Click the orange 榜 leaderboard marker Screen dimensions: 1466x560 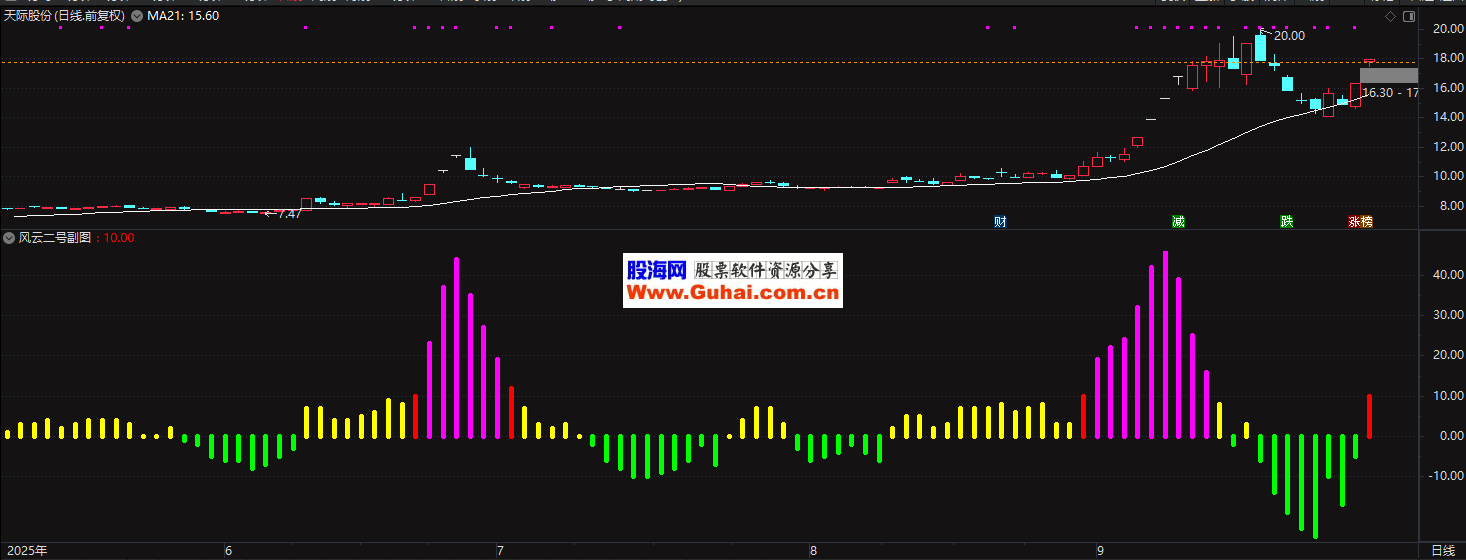[1366, 221]
